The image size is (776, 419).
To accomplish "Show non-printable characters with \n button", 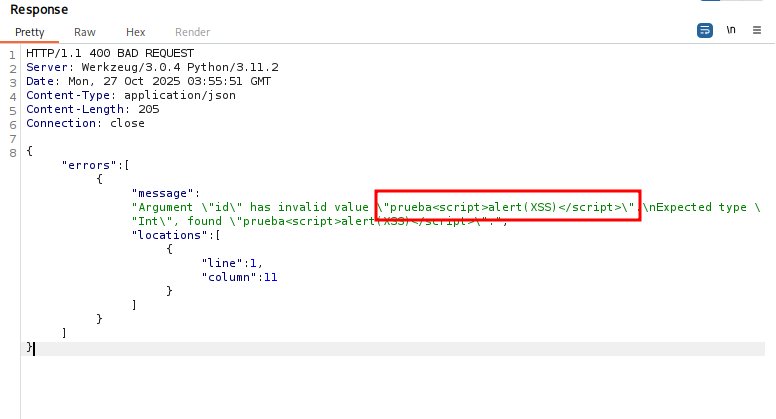I will pyautogui.click(x=731, y=31).
